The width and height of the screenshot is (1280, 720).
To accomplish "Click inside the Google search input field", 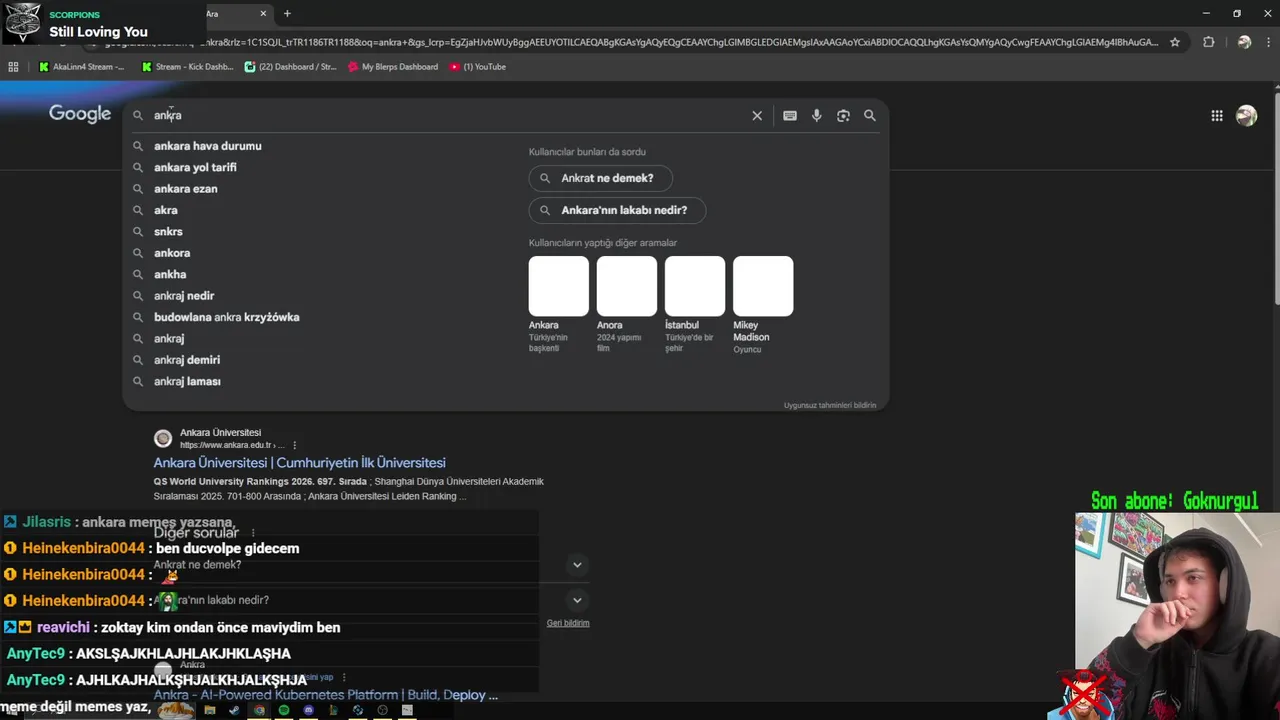I will click(446, 116).
